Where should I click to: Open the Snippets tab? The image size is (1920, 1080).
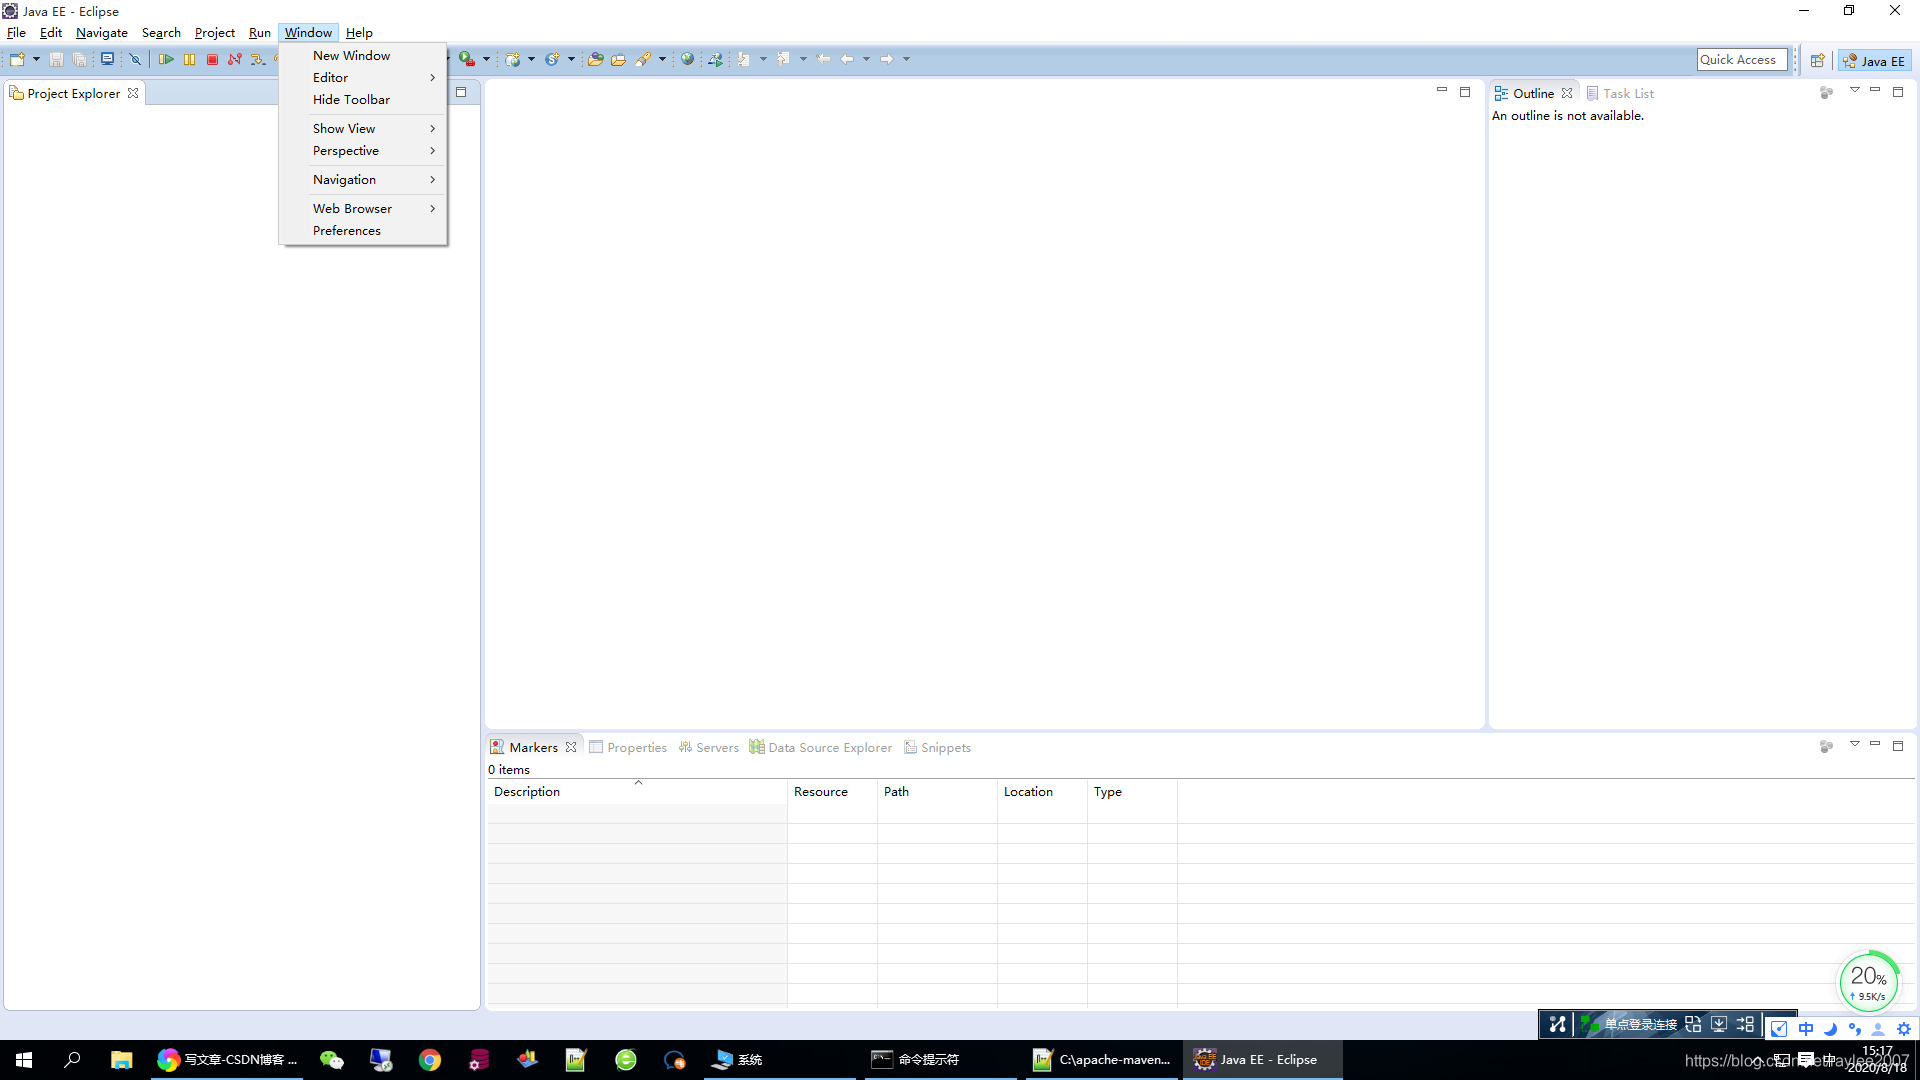pos(937,747)
